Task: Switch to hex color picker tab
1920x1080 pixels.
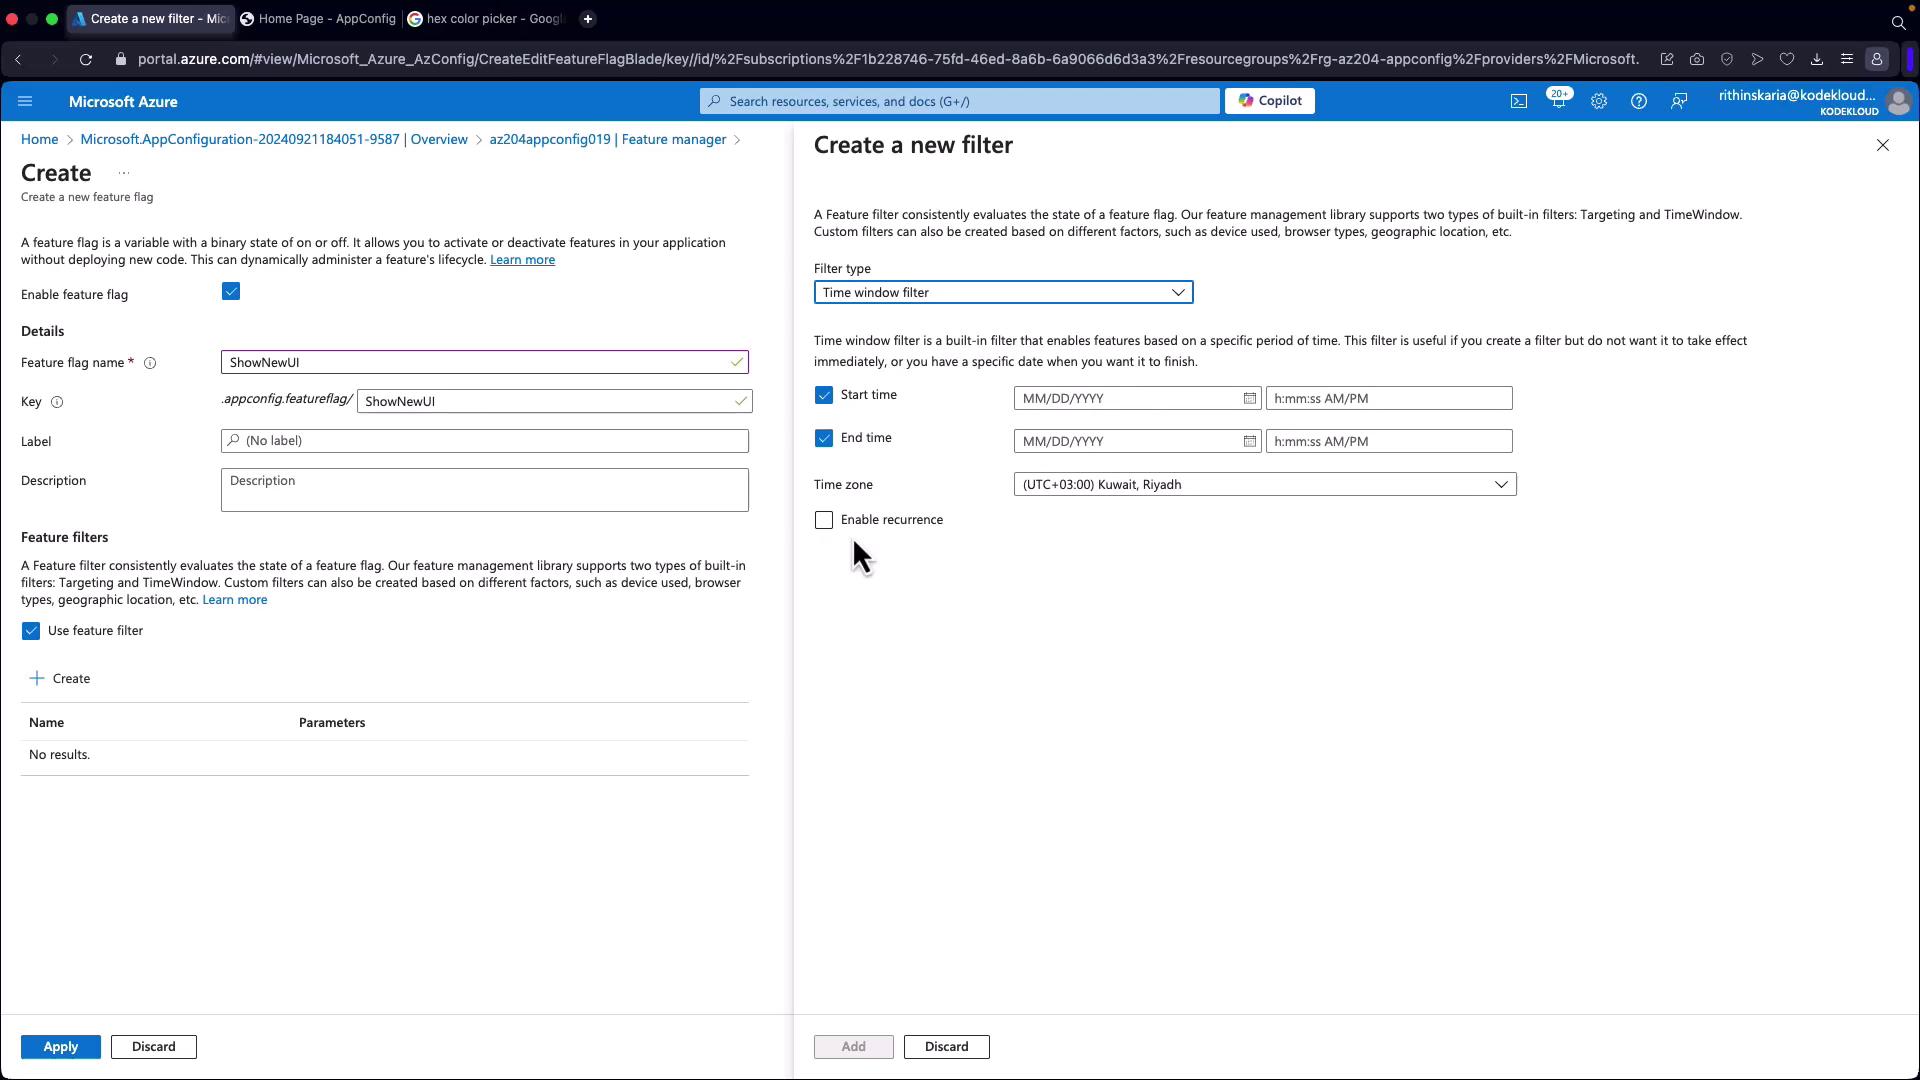Action: 486,19
